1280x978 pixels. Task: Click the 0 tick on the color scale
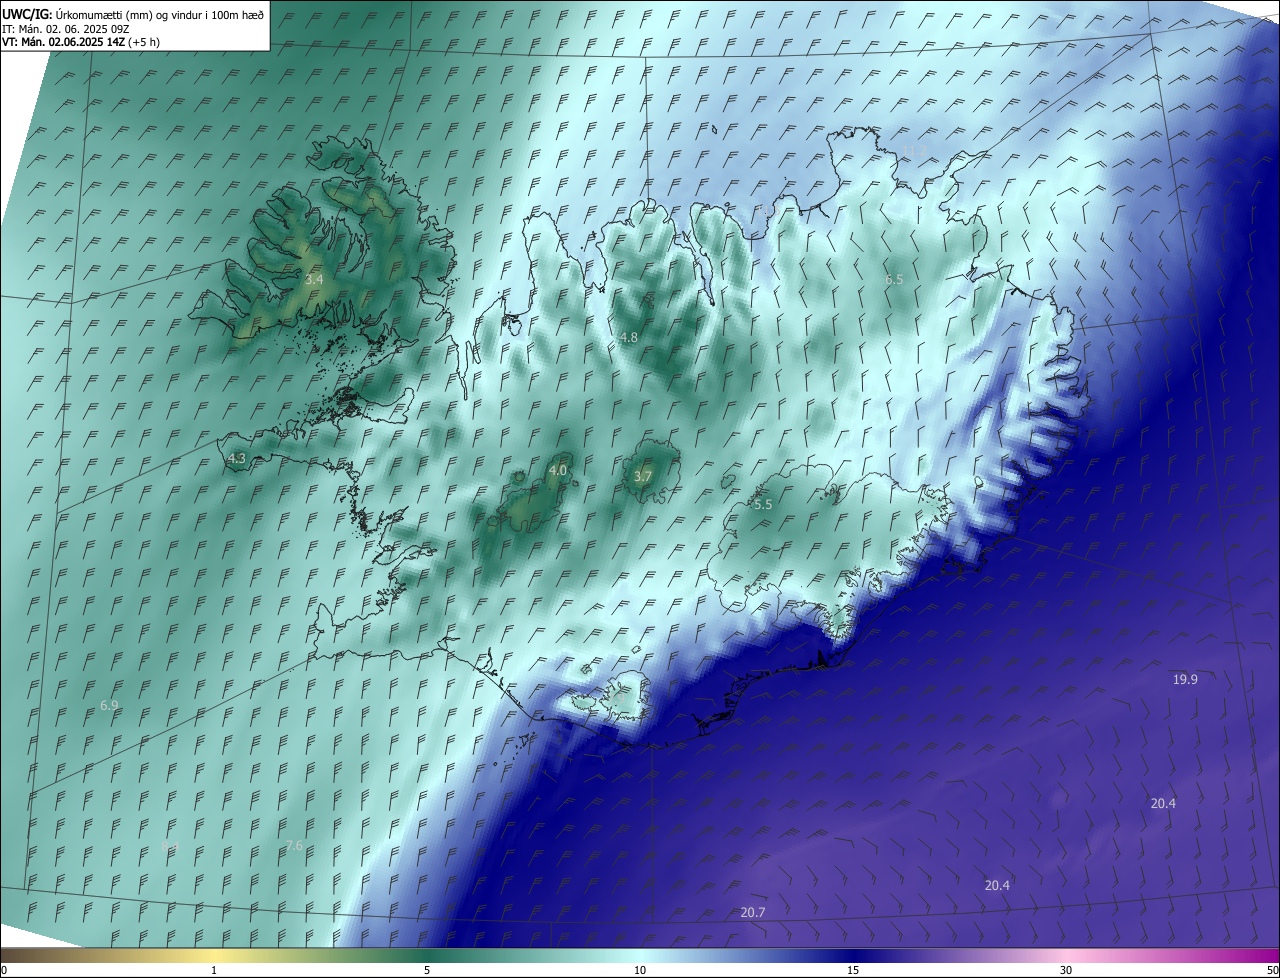[4, 970]
